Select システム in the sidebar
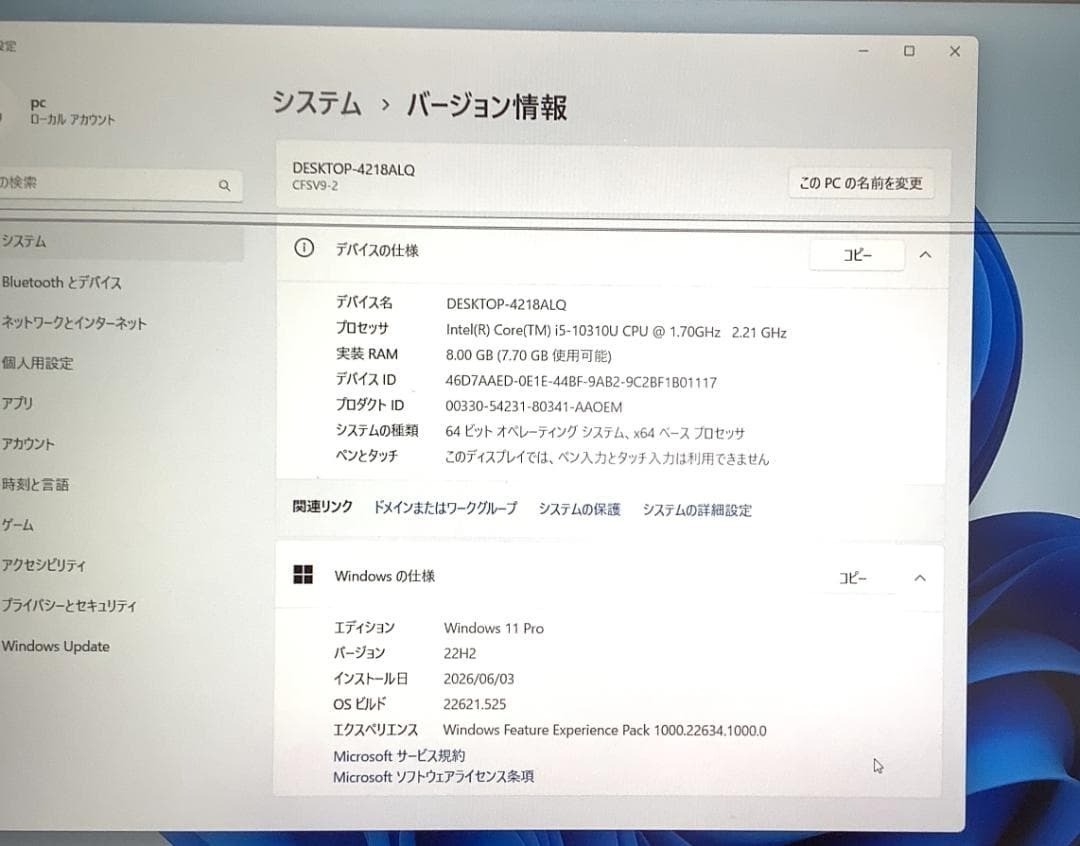 pos(121,242)
